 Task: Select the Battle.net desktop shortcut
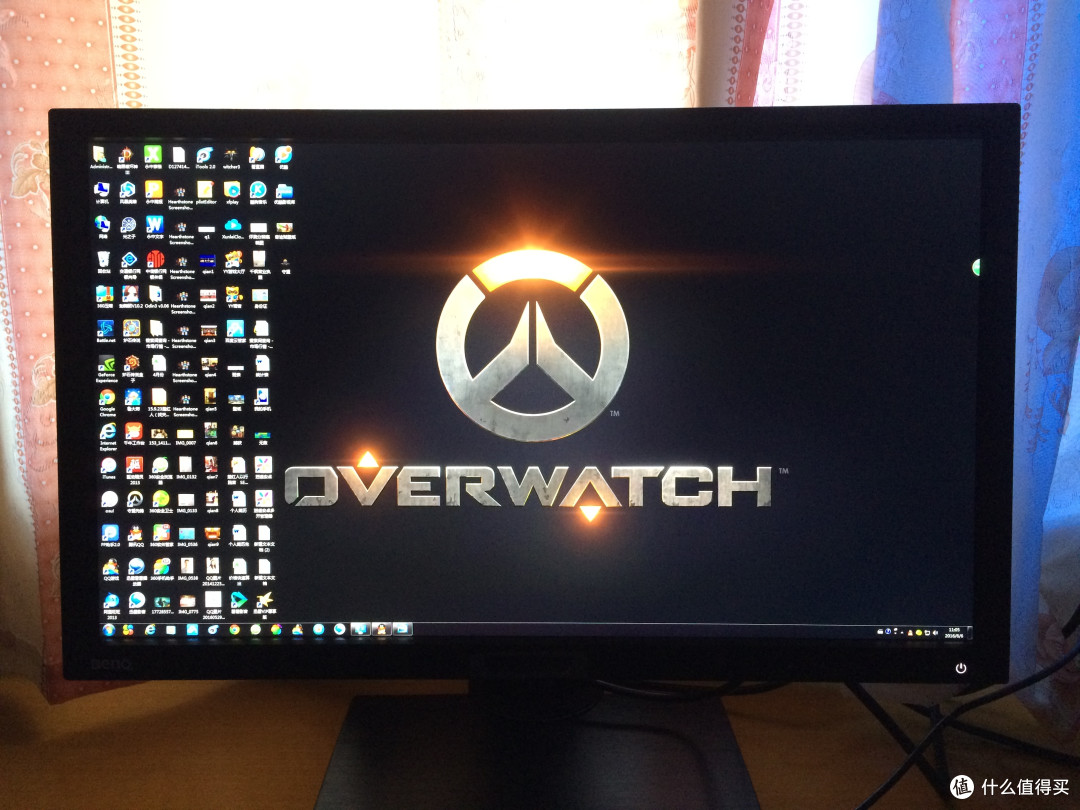click(x=105, y=331)
